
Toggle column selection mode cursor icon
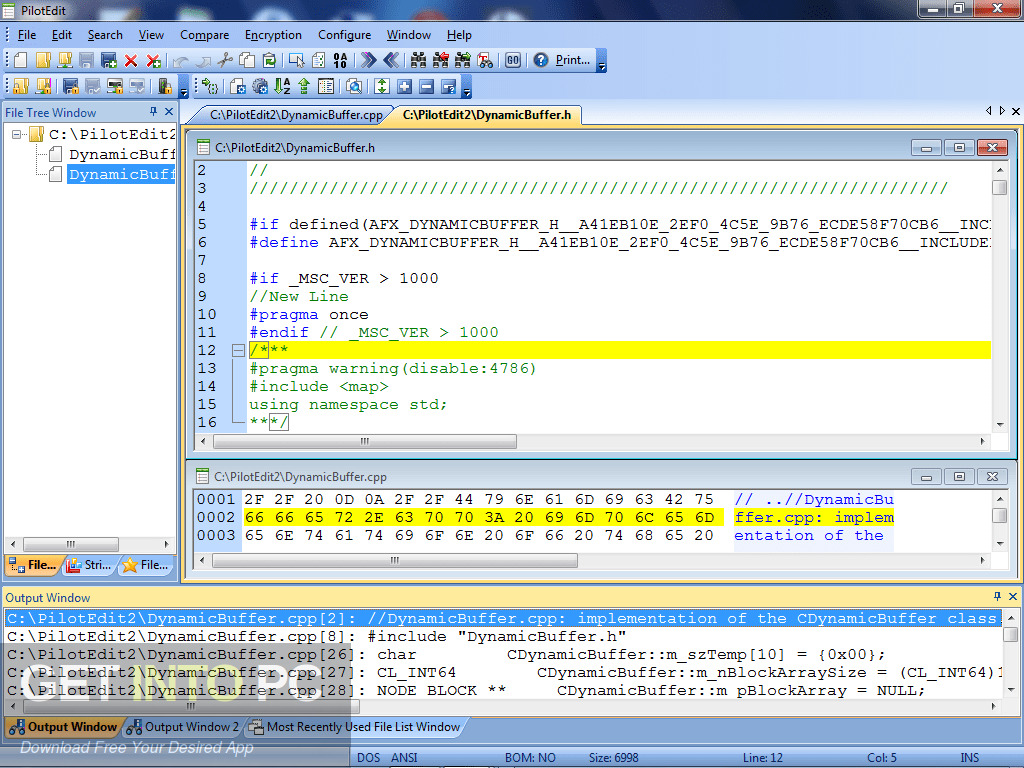296,60
